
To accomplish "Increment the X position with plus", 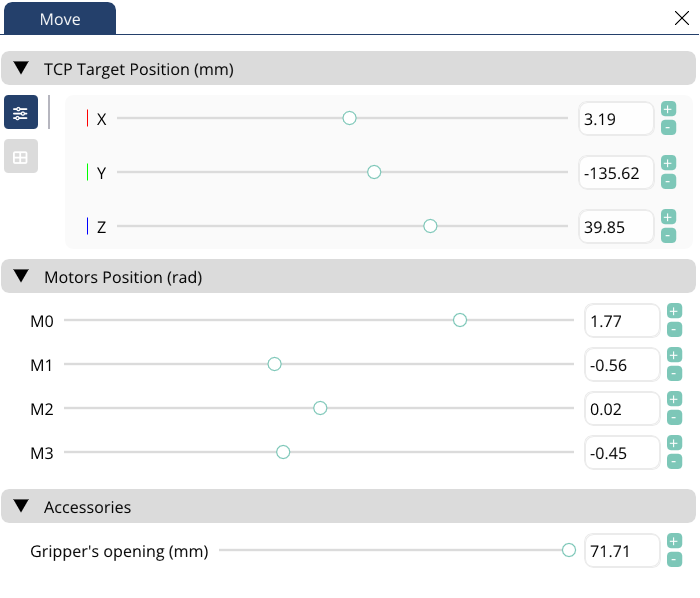I will [x=669, y=109].
